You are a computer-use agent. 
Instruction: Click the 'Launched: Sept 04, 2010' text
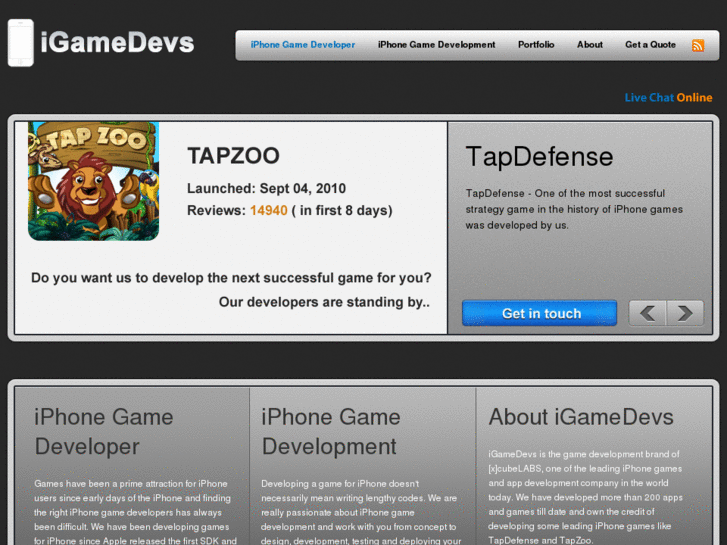point(266,188)
